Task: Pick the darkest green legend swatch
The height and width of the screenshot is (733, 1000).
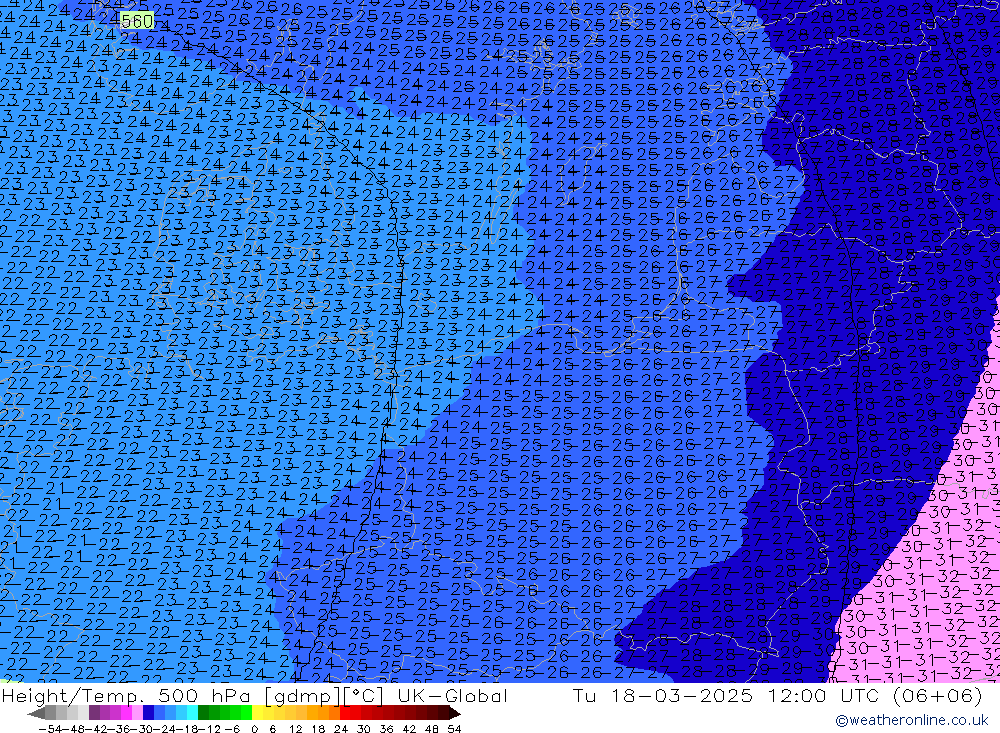Action: 203,713
